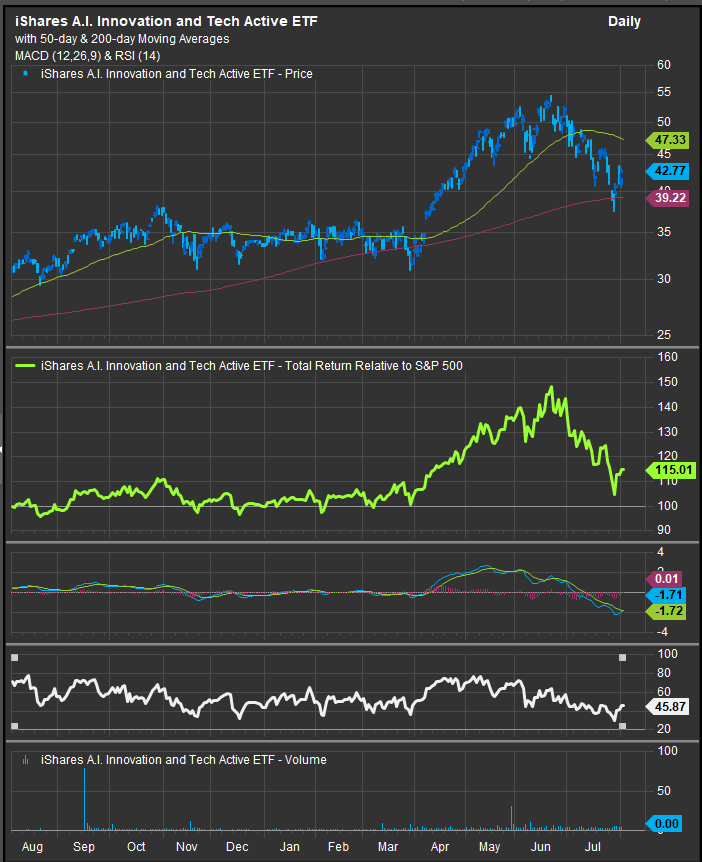702x862 pixels.
Task: Click the 'May' month label on the time axis
Action: [x=489, y=847]
